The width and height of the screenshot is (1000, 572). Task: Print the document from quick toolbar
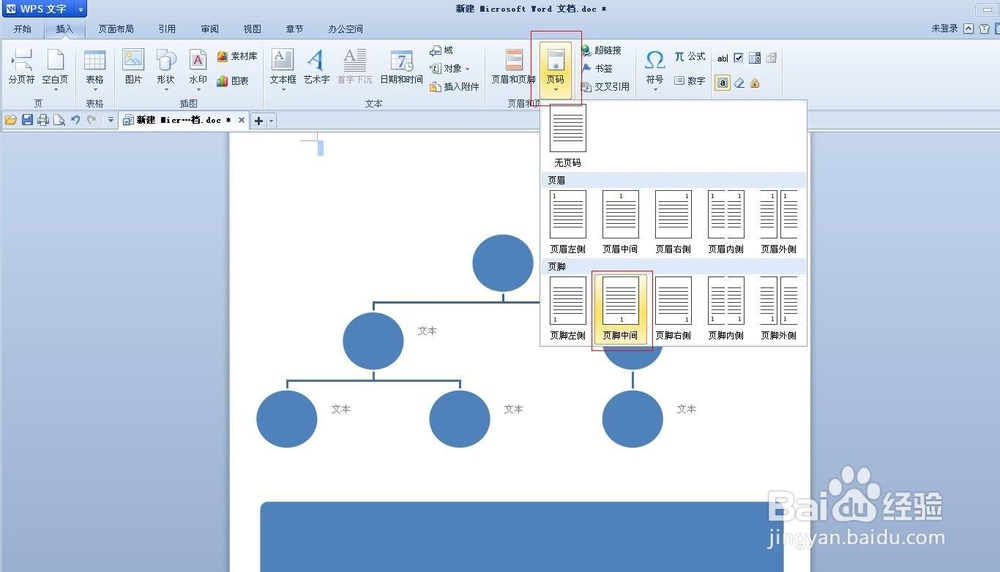[x=43, y=120]
